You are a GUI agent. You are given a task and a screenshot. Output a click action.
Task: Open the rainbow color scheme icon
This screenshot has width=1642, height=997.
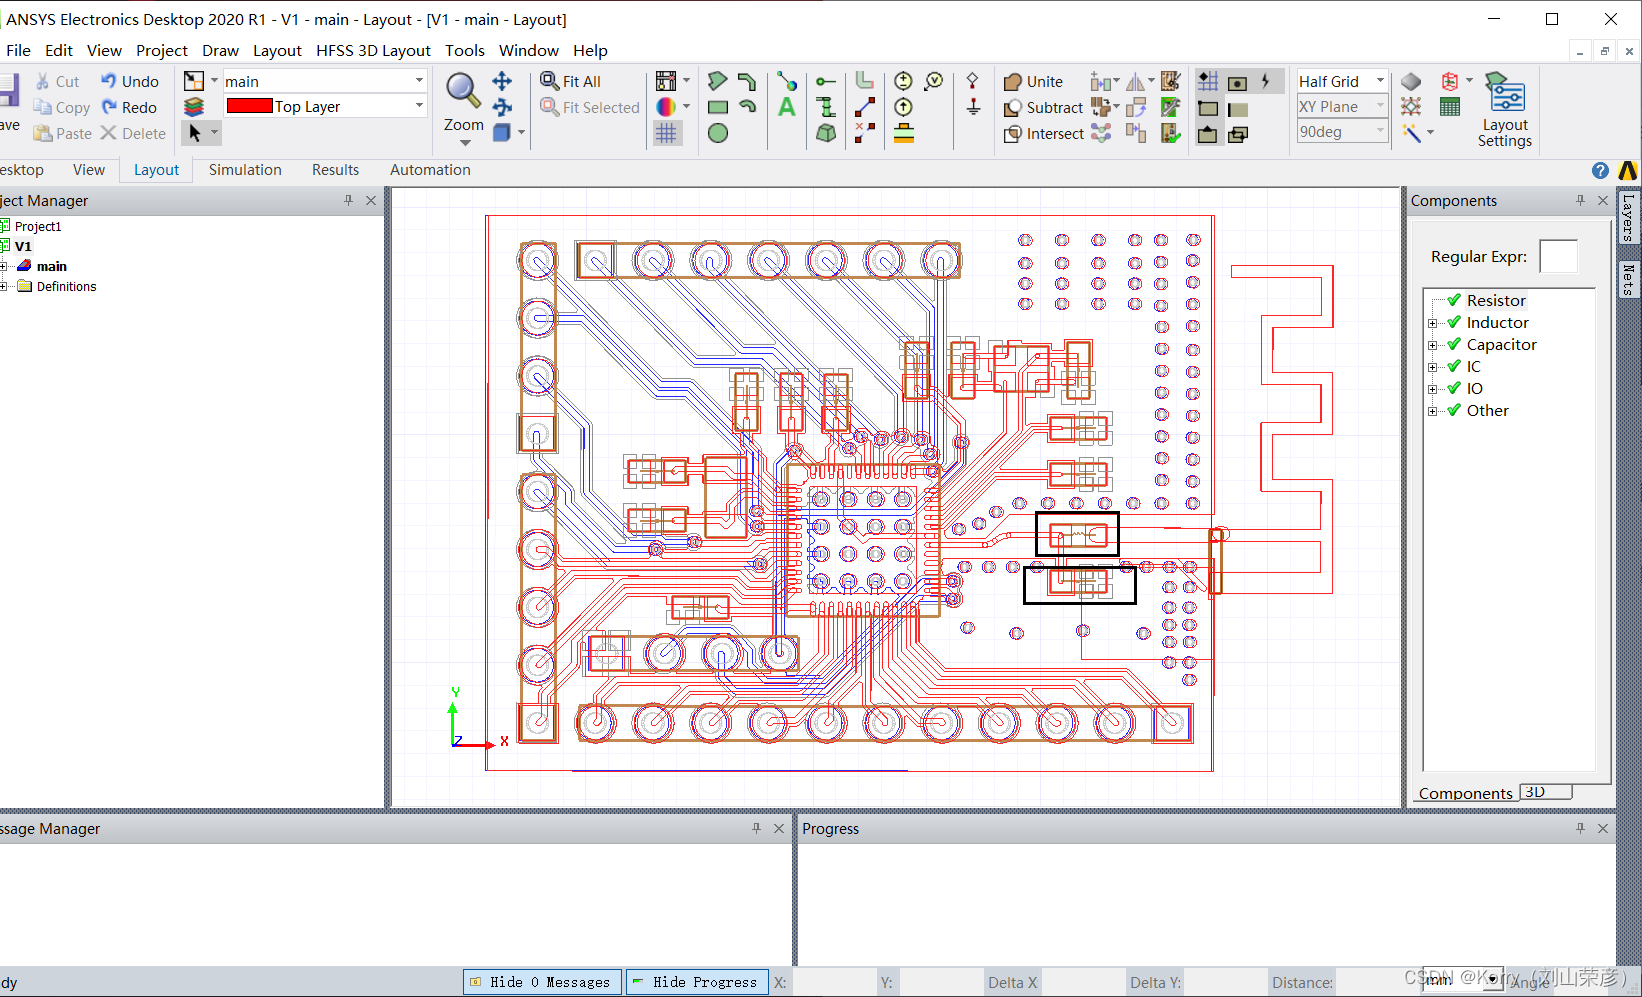[x=666, y=107]
